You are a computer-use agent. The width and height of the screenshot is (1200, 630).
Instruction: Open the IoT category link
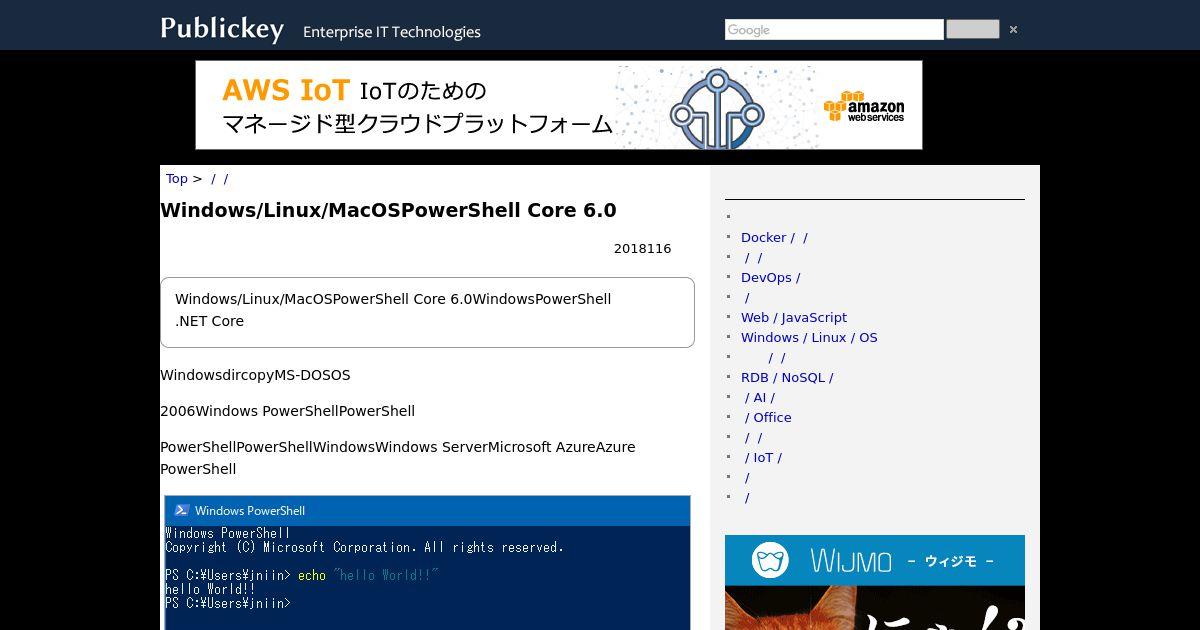tap(763, 458)
